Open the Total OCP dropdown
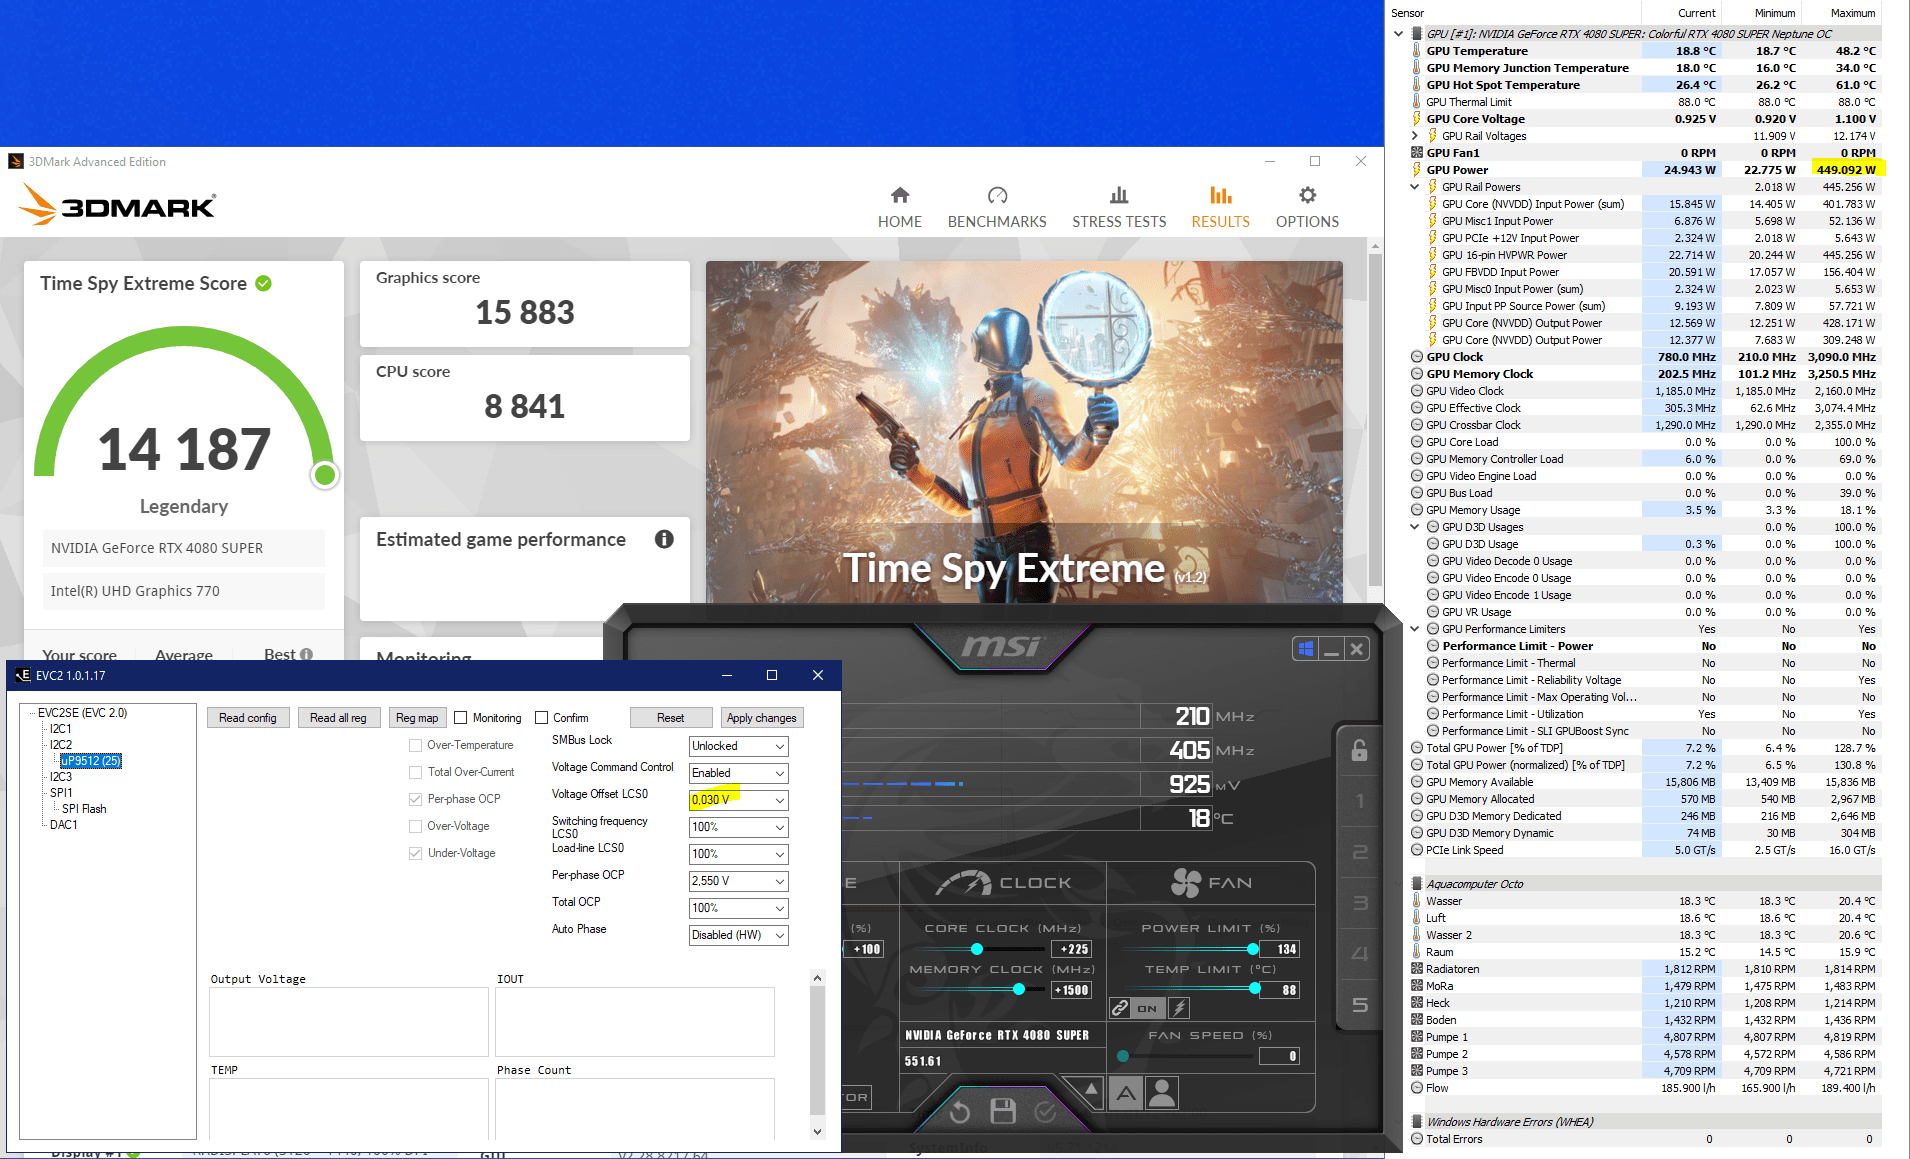 point(738,908)
